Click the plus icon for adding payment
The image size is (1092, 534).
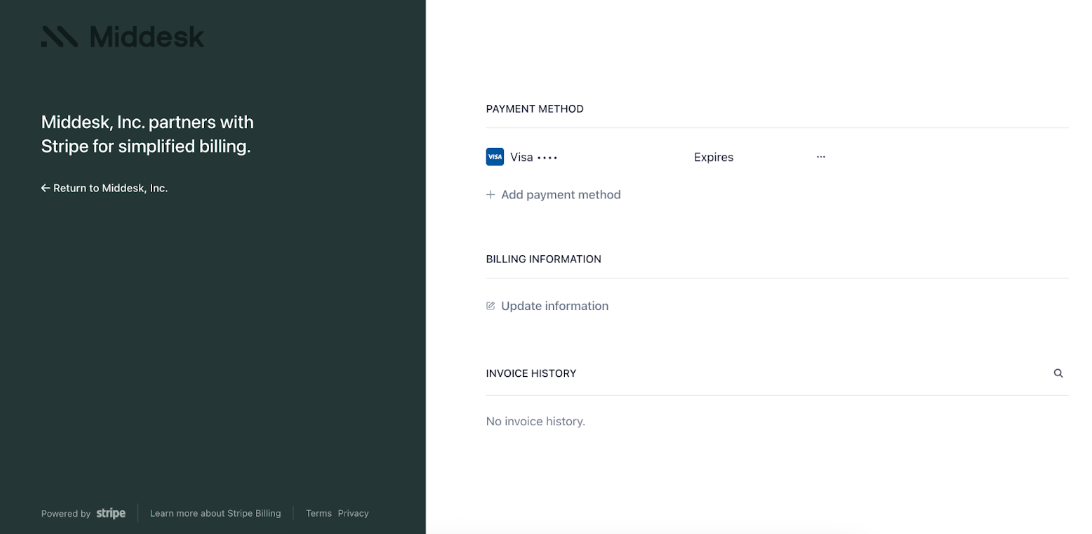click(491, 195)
